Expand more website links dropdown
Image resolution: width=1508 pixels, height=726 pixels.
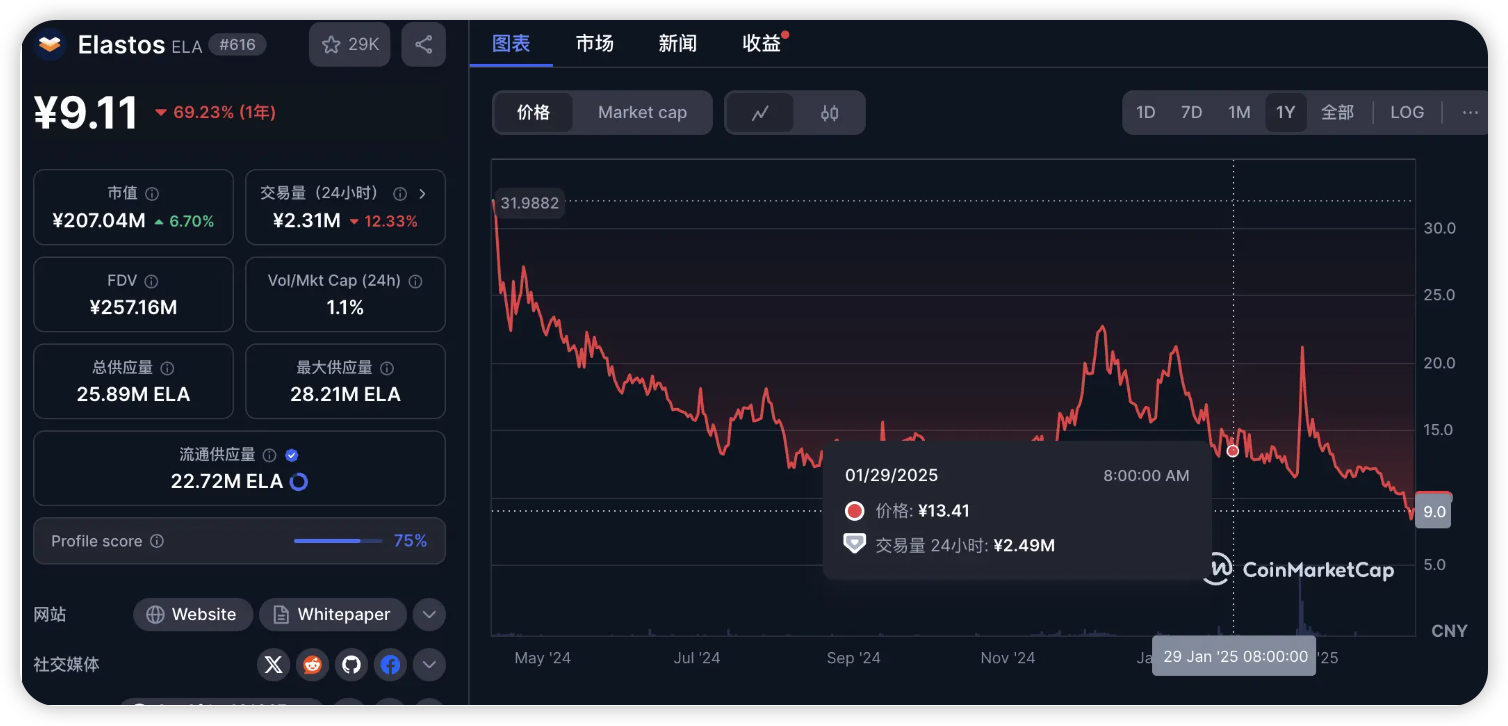(x=429, y=614)
